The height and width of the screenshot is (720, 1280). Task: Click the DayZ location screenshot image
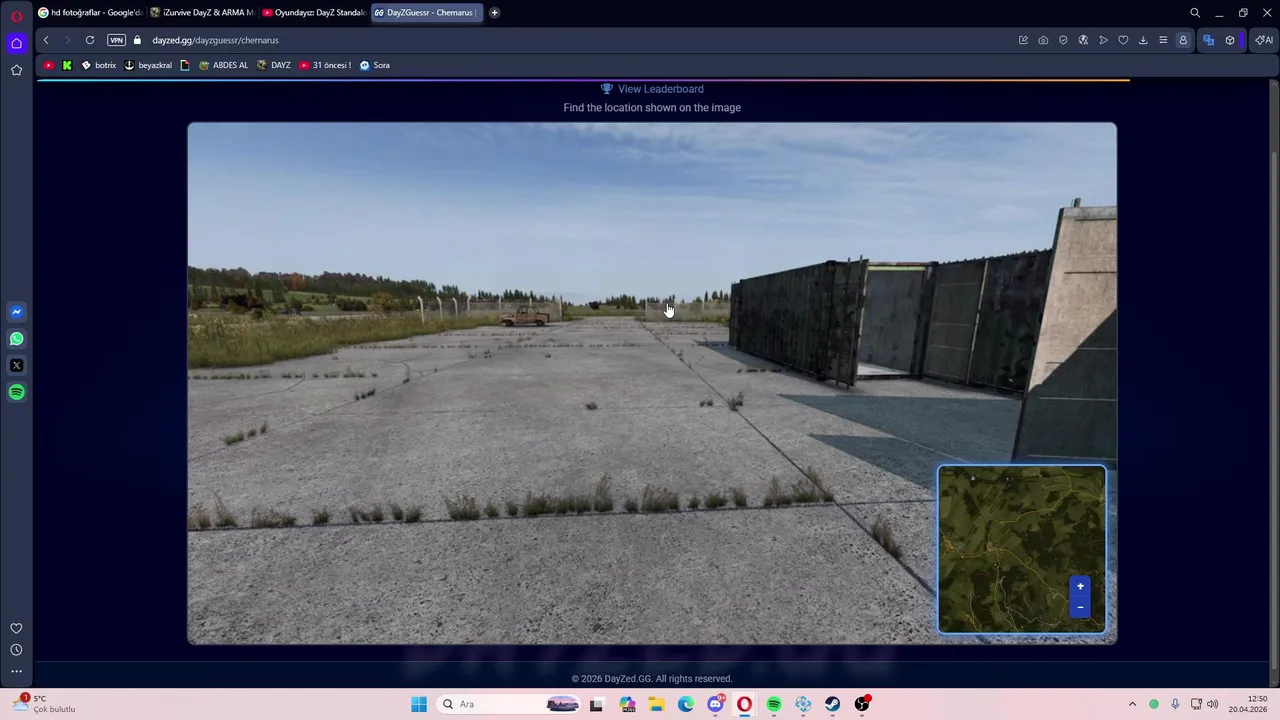[652, 383]
